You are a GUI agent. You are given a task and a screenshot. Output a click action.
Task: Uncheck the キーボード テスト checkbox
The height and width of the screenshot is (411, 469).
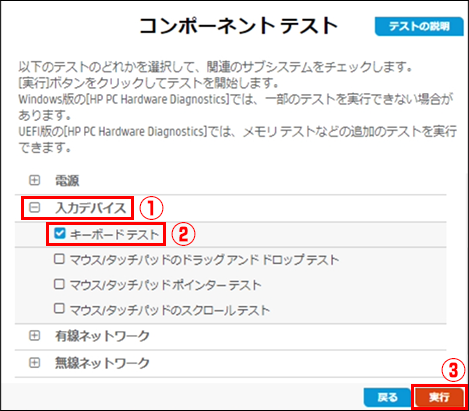(x=60, y=233)
